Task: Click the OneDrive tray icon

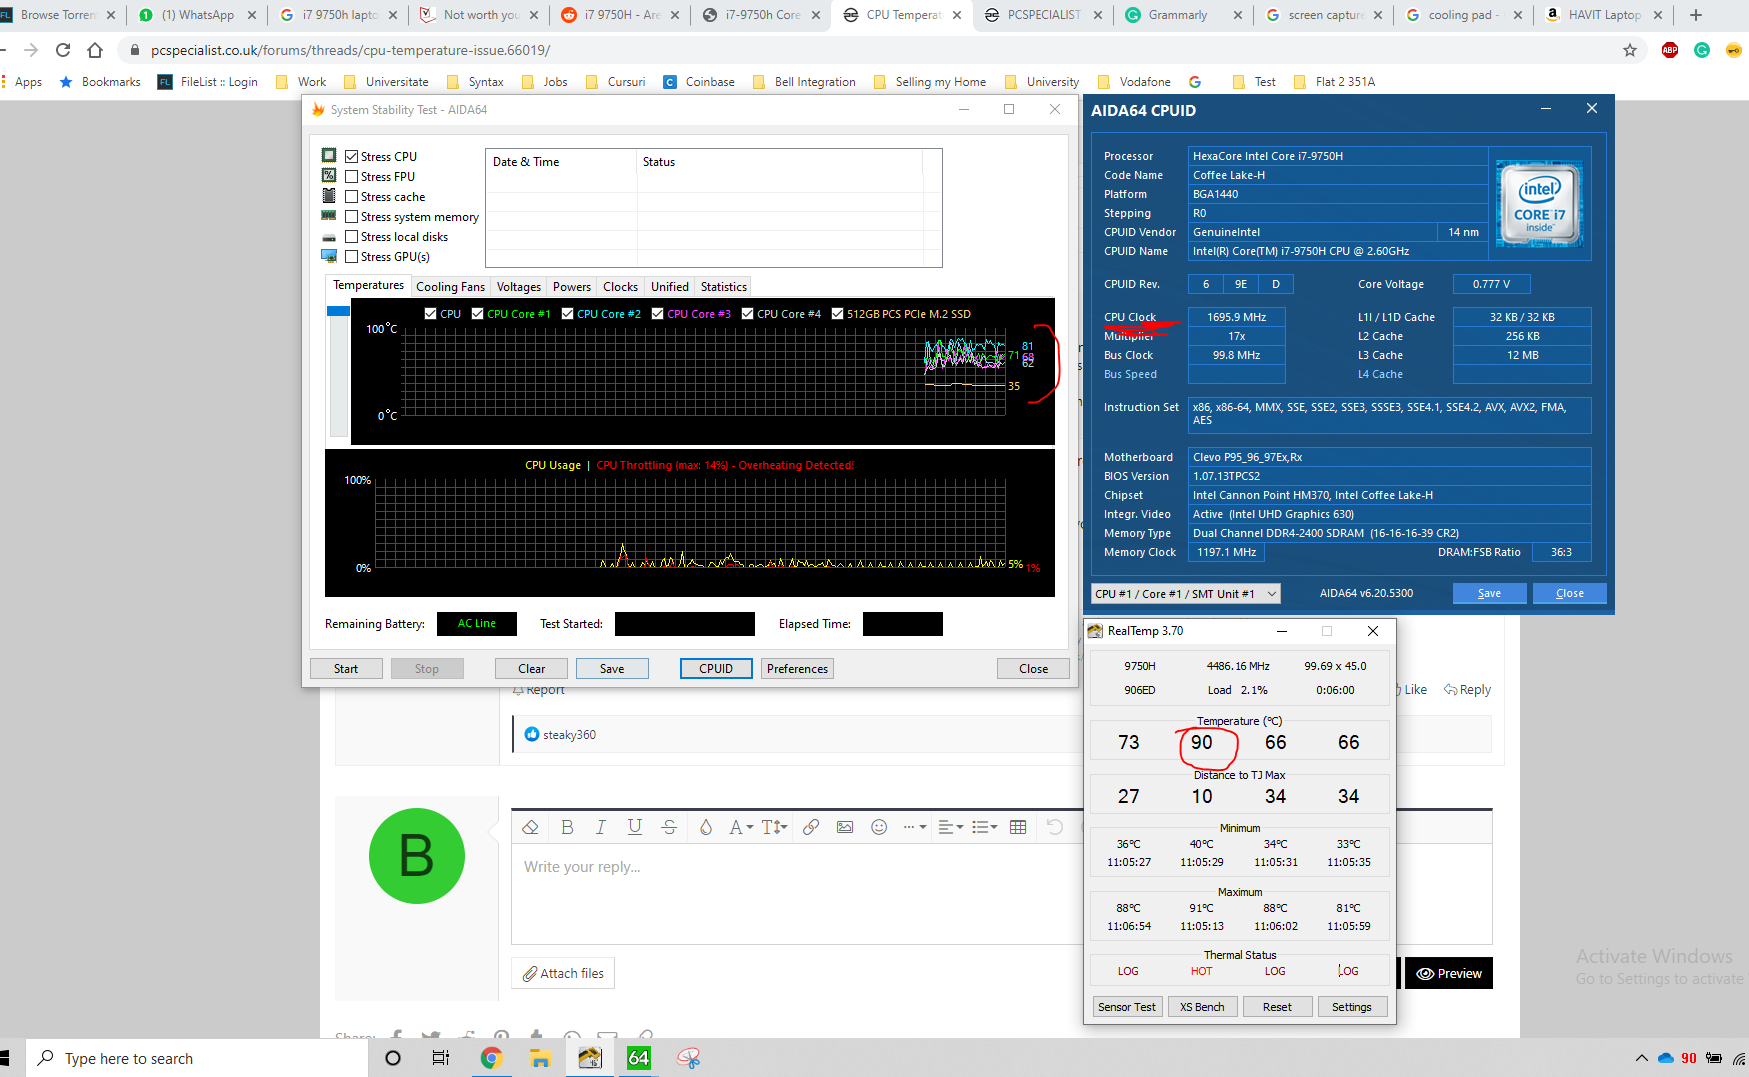Action: (1666, 1058)
